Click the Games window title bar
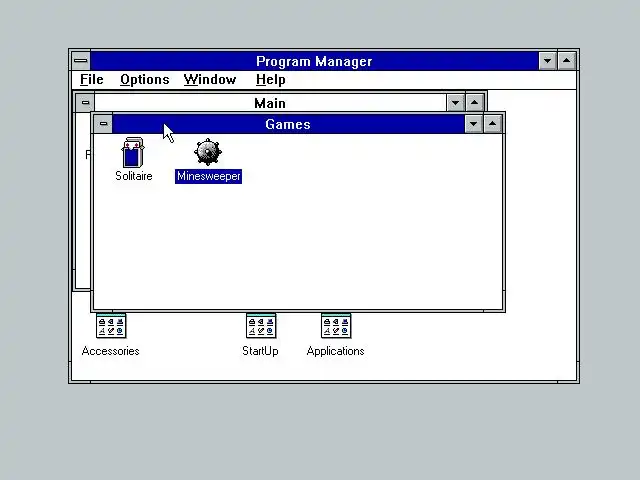This screenshot has width=640, height=480. tap(288, 124)
